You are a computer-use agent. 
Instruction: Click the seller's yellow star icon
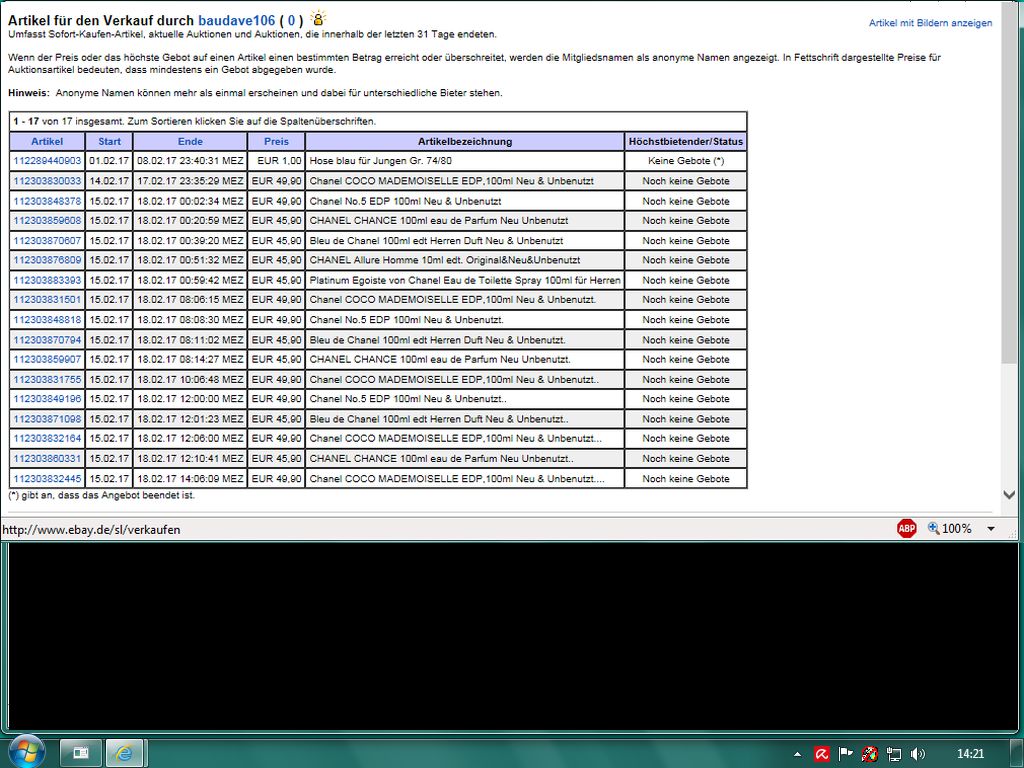[318, 18]
